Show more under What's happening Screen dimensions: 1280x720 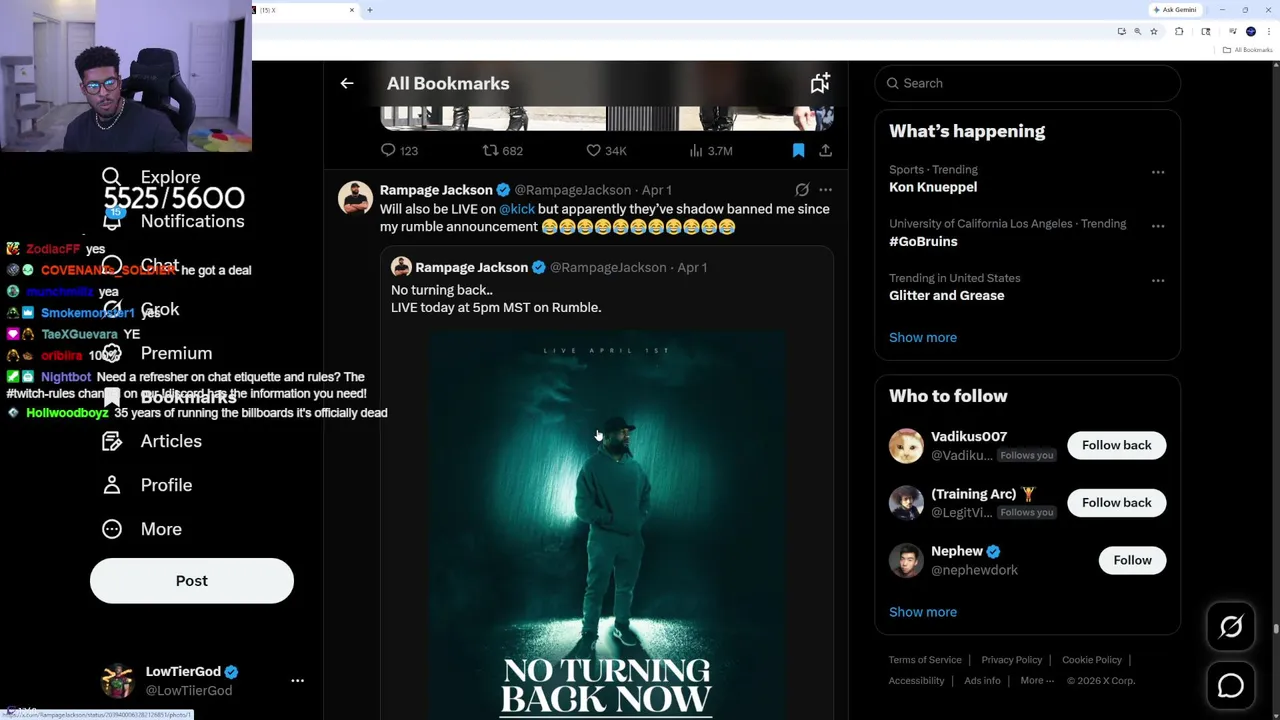pyautogui.click(x=923, y=337)
